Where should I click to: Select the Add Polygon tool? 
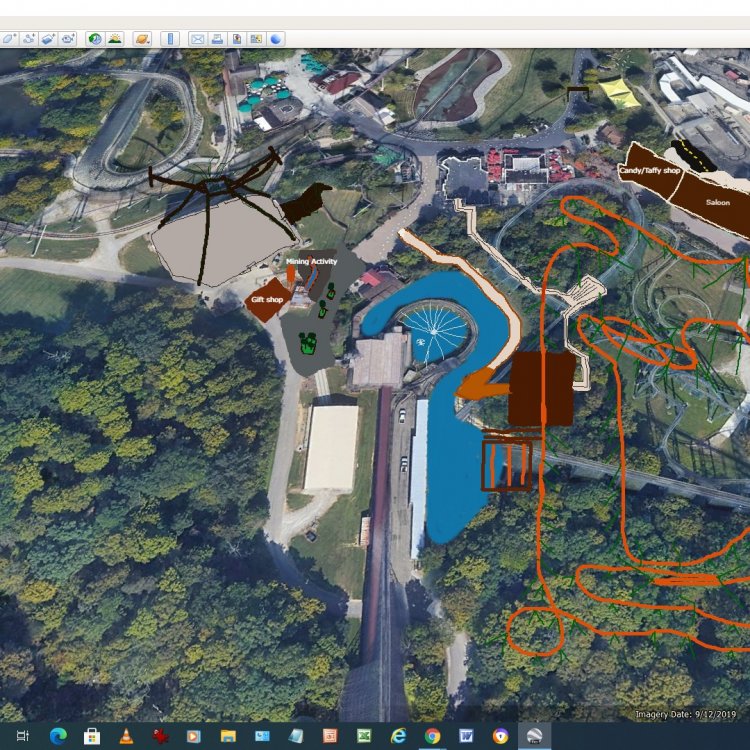click(x=9, y=39)
